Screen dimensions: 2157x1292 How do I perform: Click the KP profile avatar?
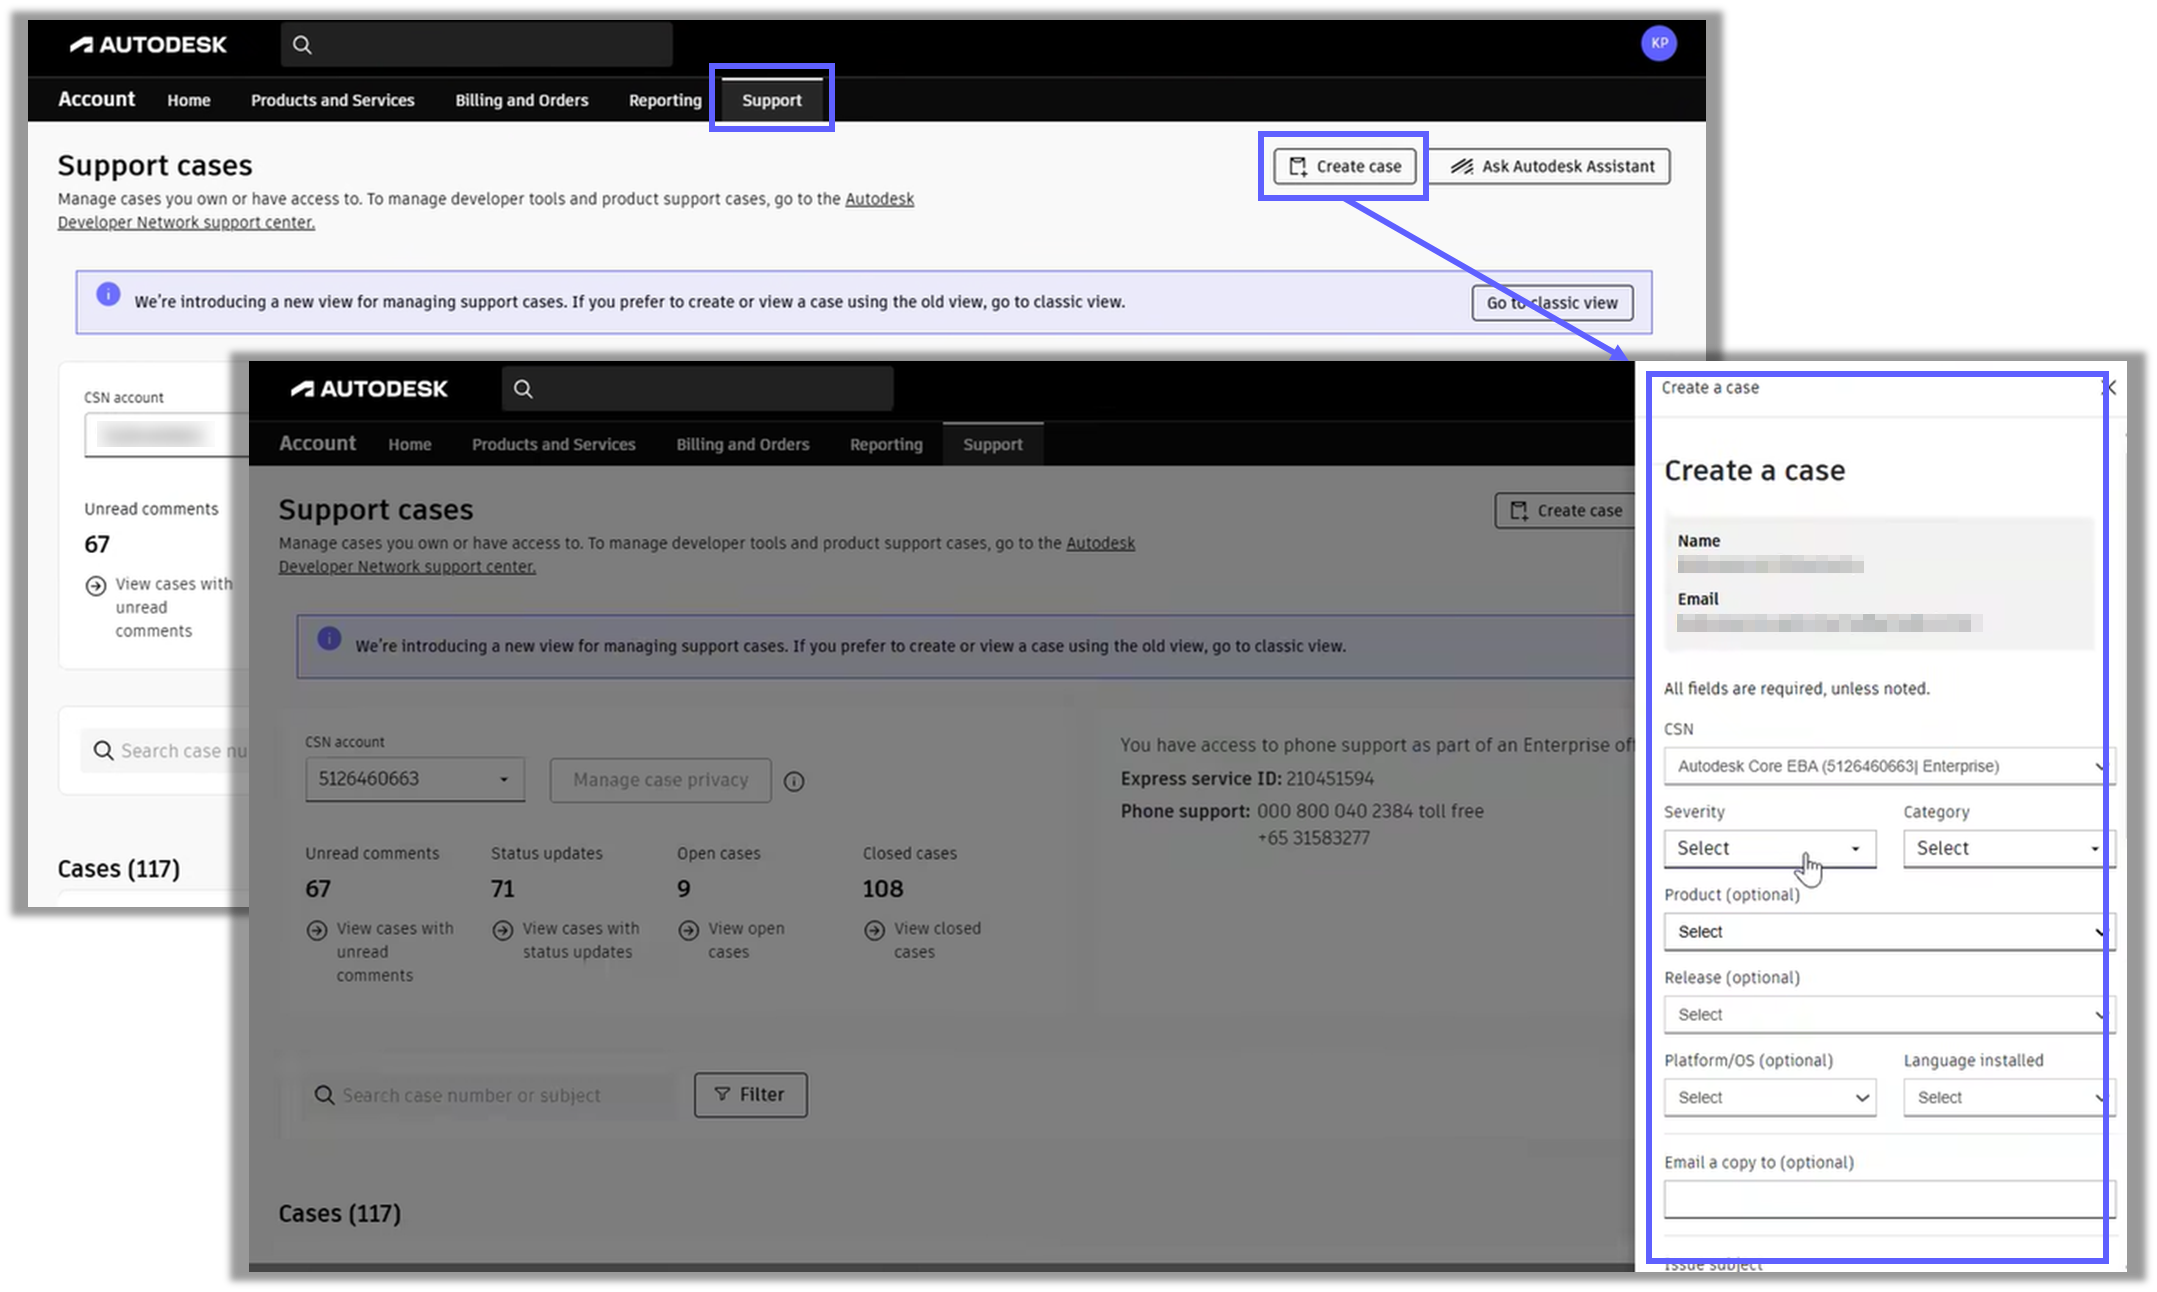tap(1659, 44)
